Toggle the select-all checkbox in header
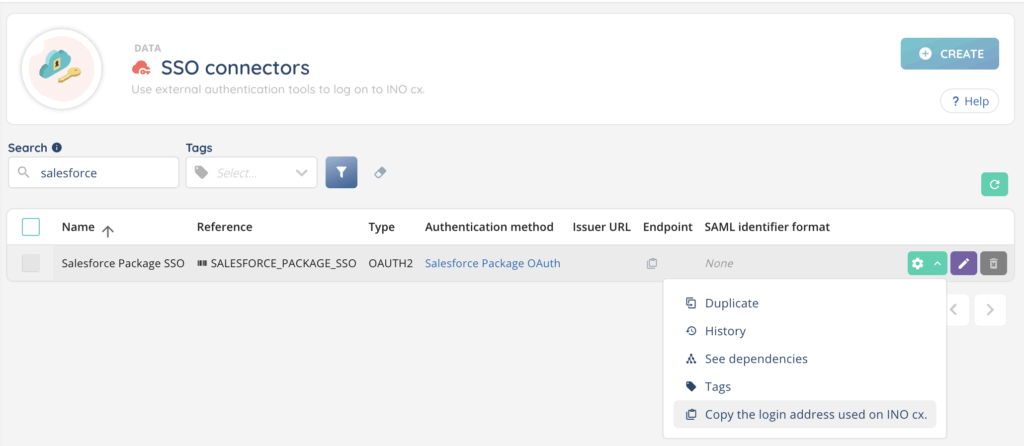 coord(31,227)
